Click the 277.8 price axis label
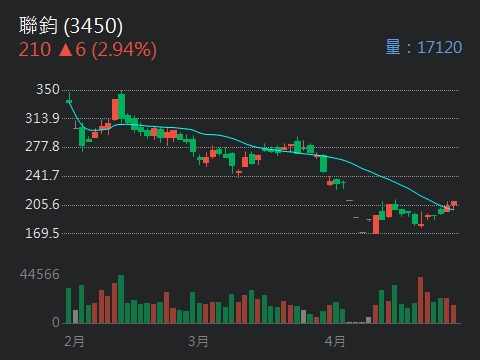The image size is (480, 360). [43, 147]
